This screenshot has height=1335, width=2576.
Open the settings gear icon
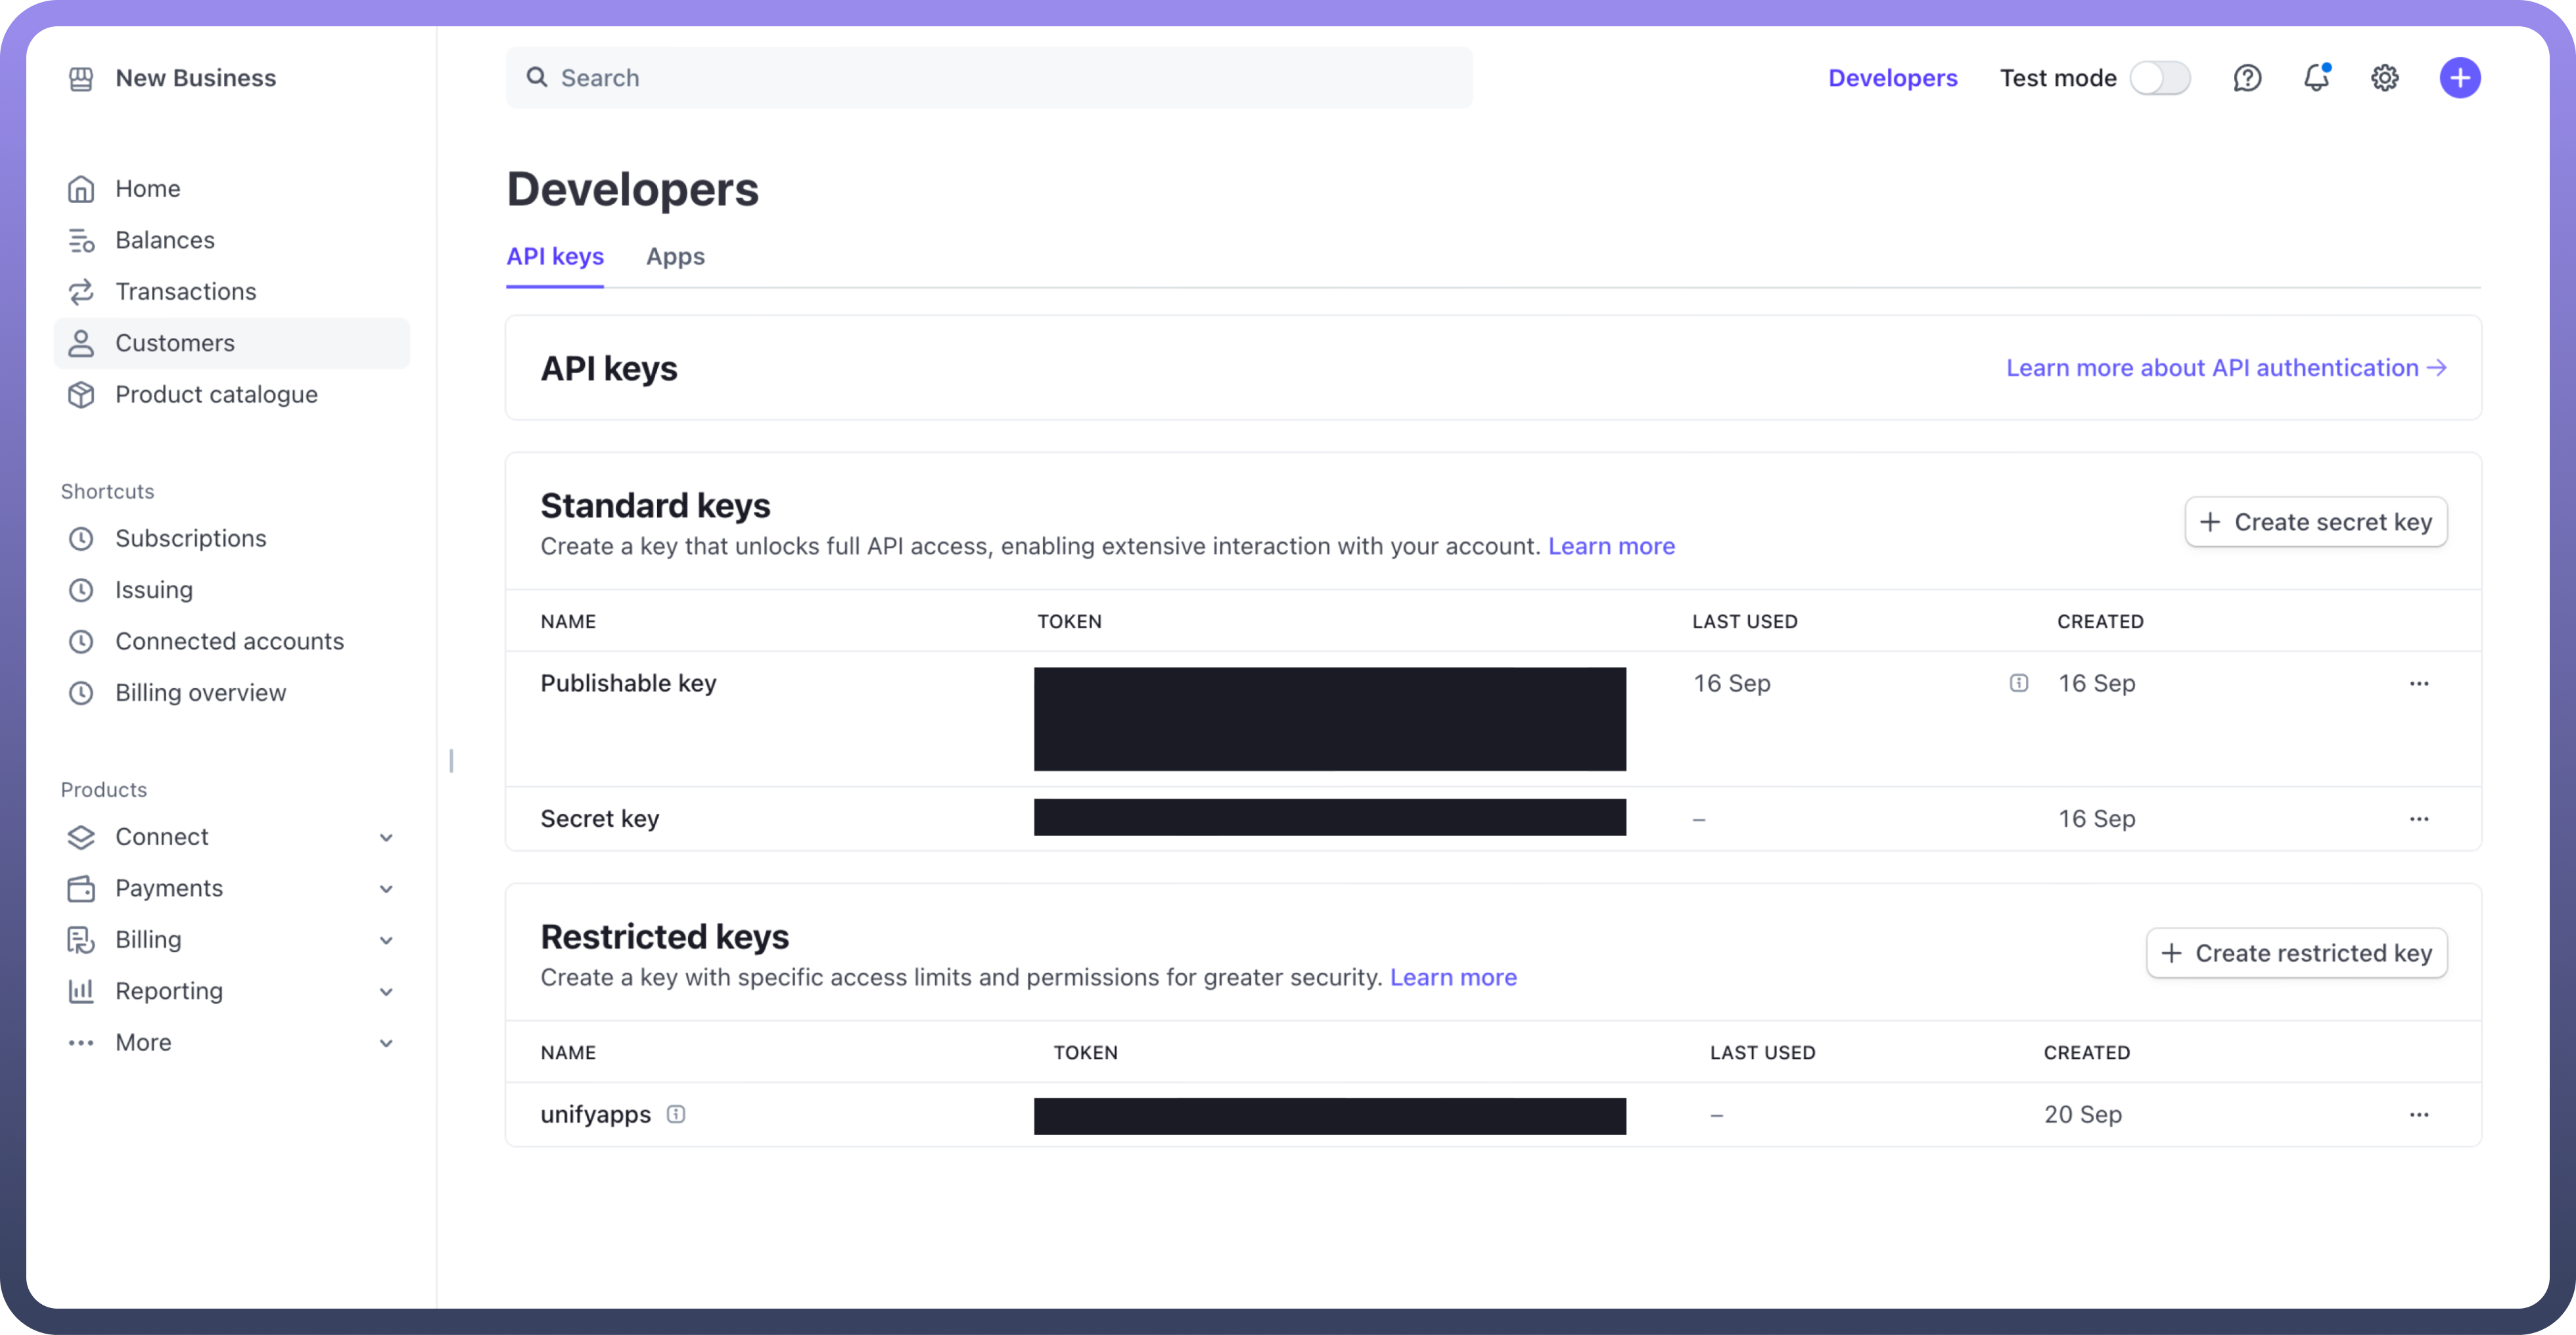(2385, 78)
